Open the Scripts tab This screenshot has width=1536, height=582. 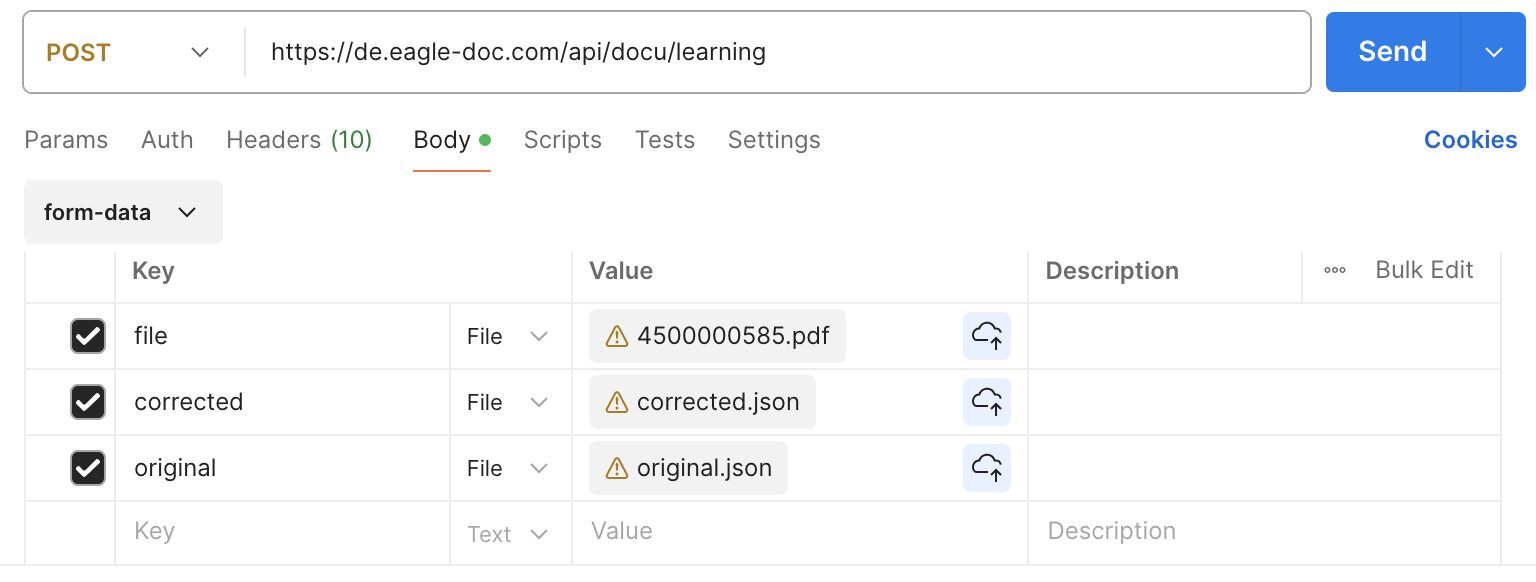tap(562, 140)
